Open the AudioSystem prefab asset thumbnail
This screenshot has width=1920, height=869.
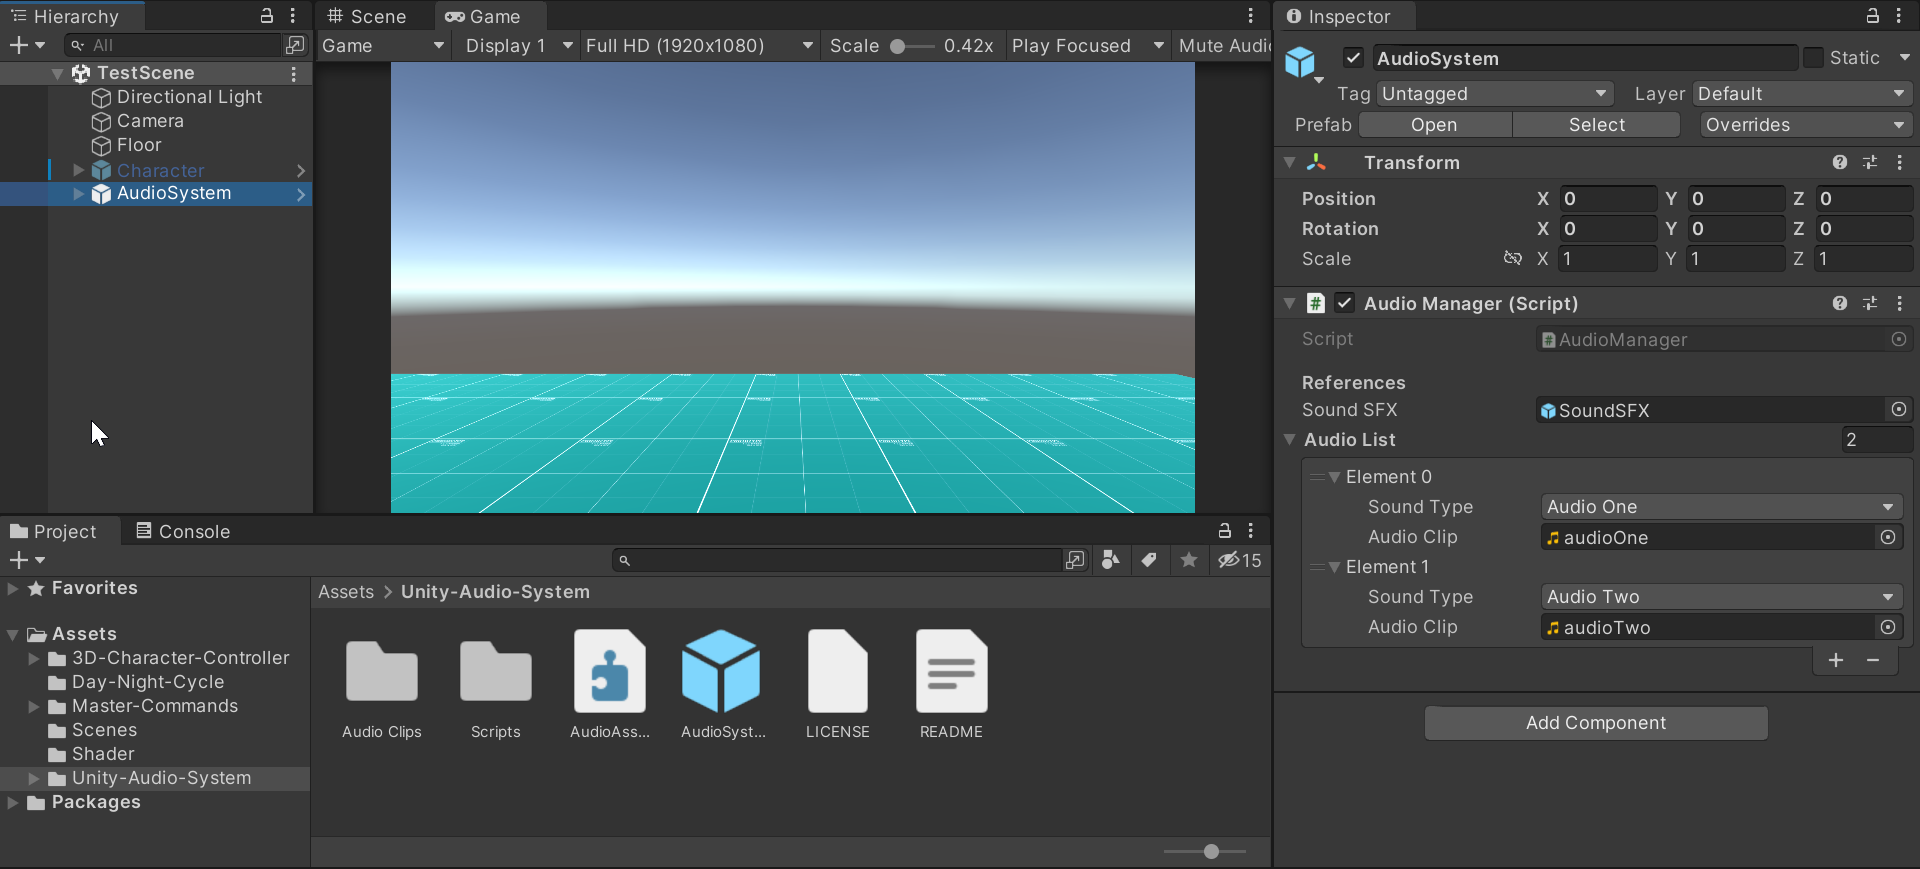coord(721,672)
